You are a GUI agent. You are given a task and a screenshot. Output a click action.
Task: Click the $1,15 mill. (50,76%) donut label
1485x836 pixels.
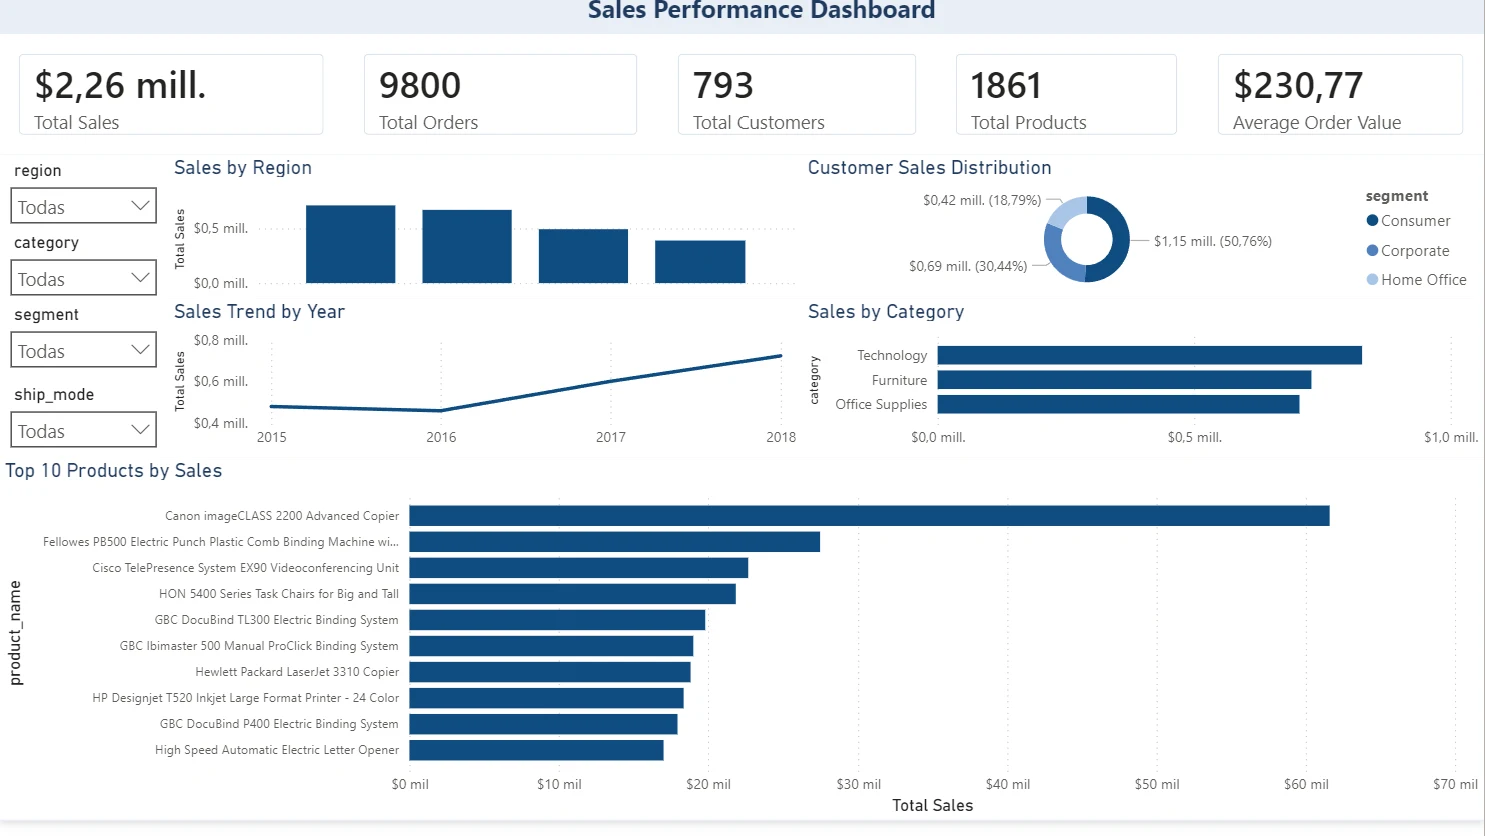coord(1213,241)
